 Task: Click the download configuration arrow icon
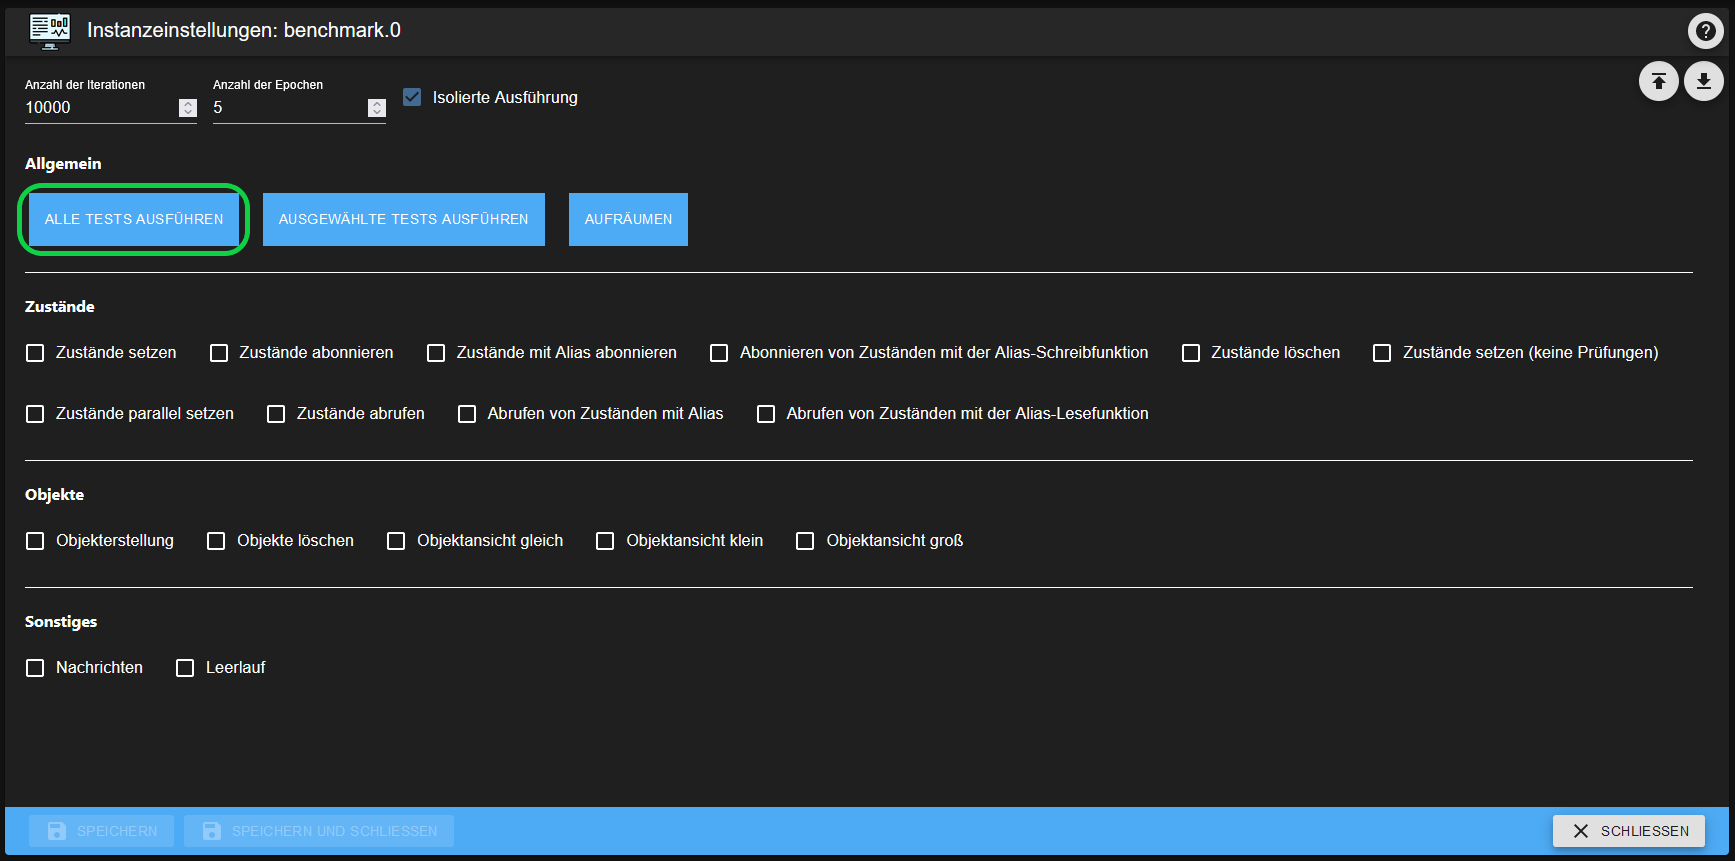click(x=1703, y=81)
